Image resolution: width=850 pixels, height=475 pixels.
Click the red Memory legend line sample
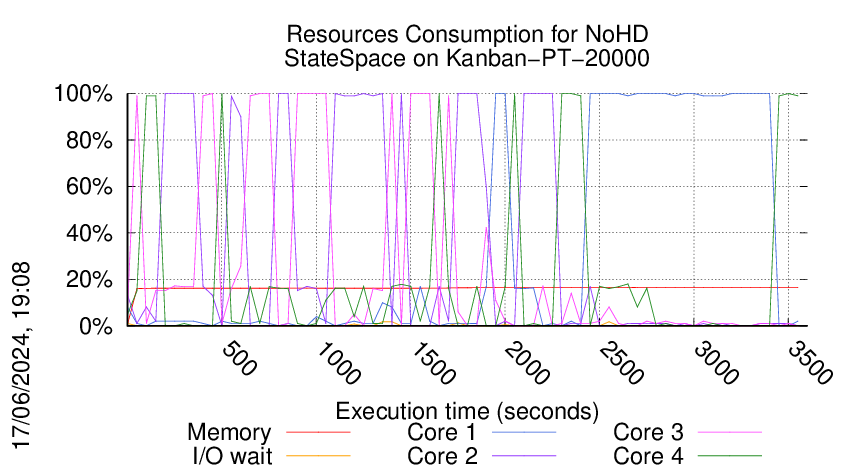tap(318, 432)
